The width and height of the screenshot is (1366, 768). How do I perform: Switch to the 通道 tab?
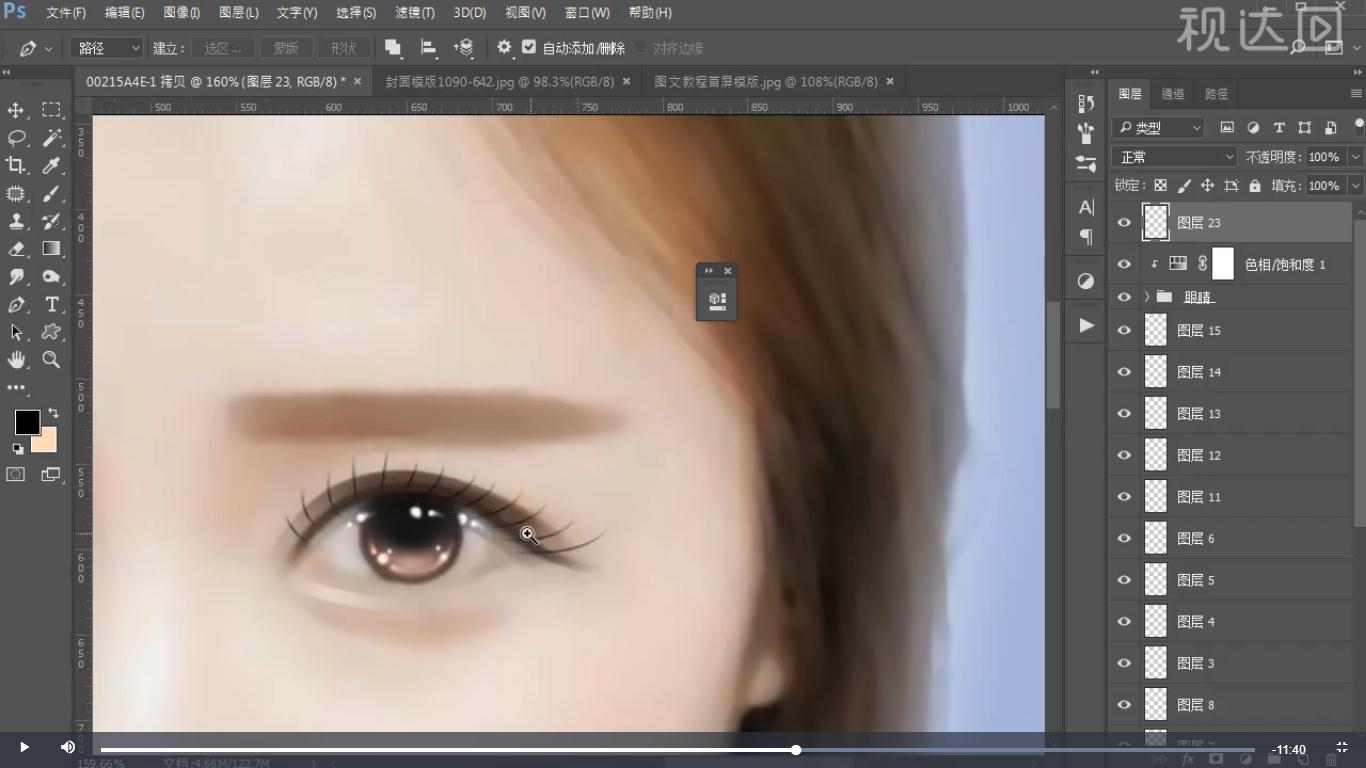click(1173, 94)
